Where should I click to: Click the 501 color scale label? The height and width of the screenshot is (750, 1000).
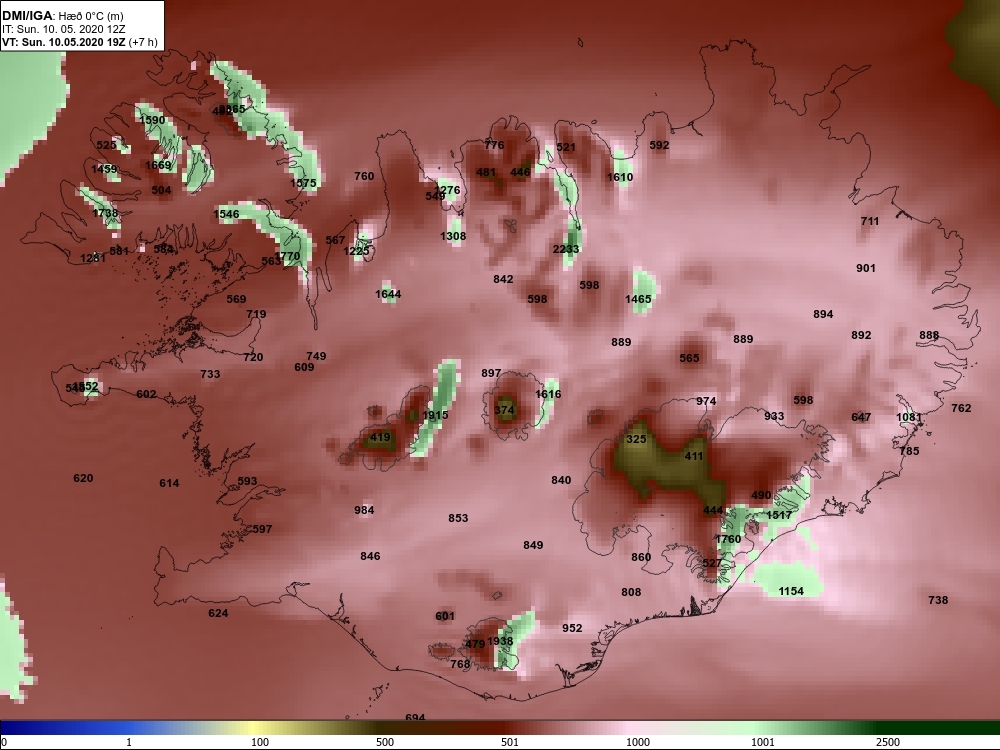[510, 742]
